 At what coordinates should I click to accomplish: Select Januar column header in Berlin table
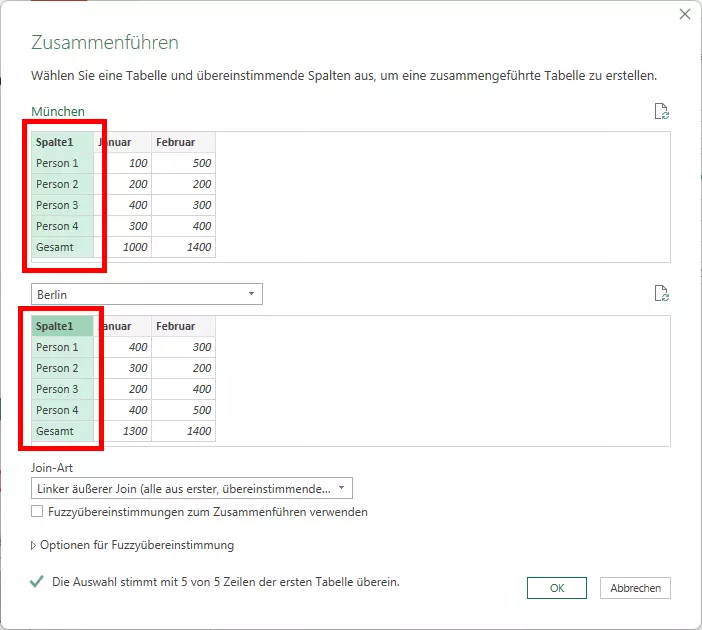123,326
